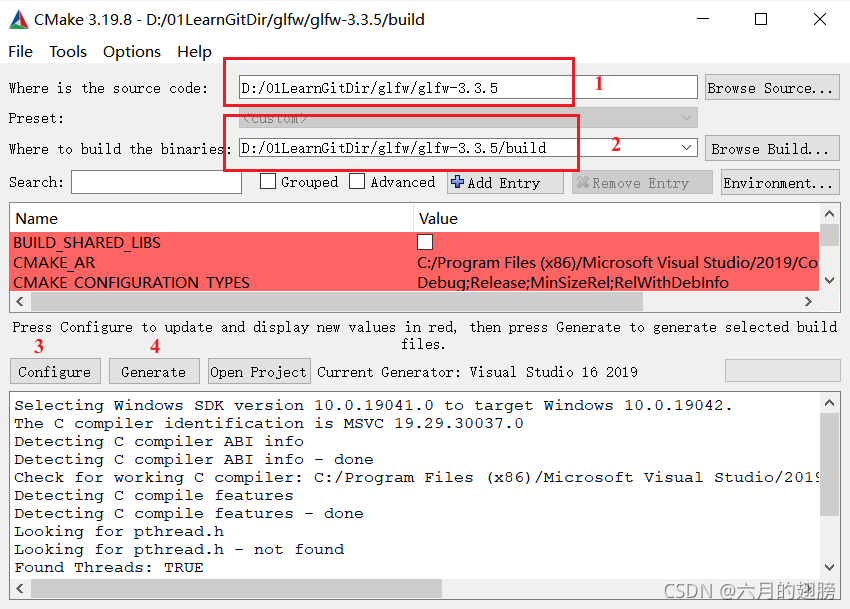Click the cache table scroll right arrow
This screenshot has height=609, width=850.
[808, 301]
